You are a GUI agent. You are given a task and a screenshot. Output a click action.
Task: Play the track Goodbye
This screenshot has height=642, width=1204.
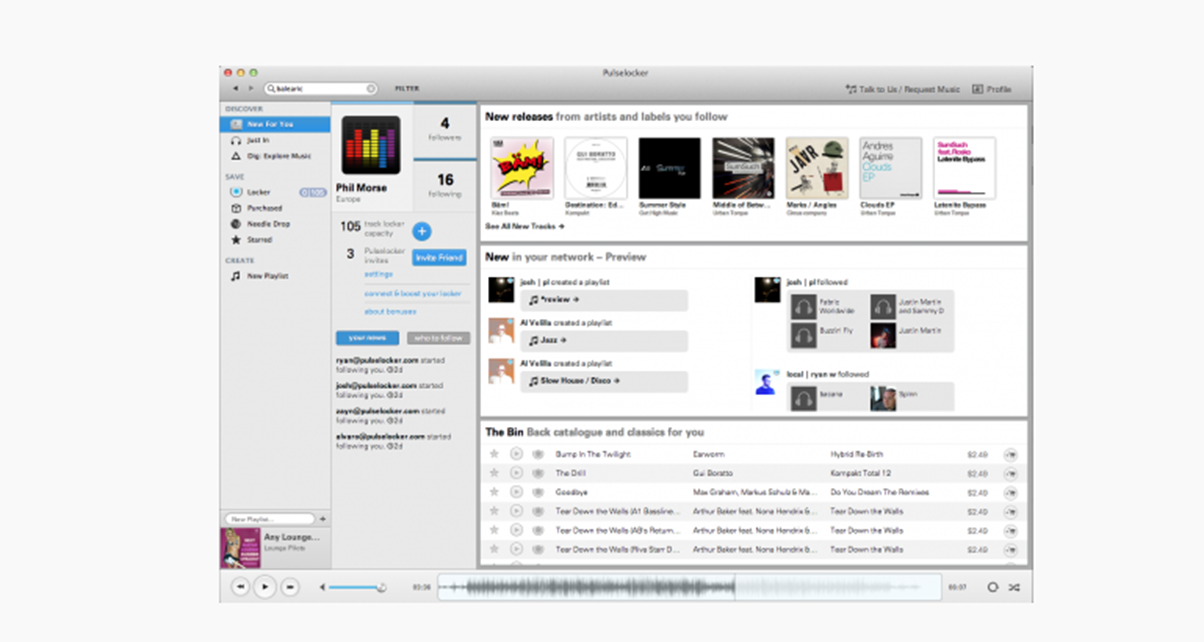[516, 492]
